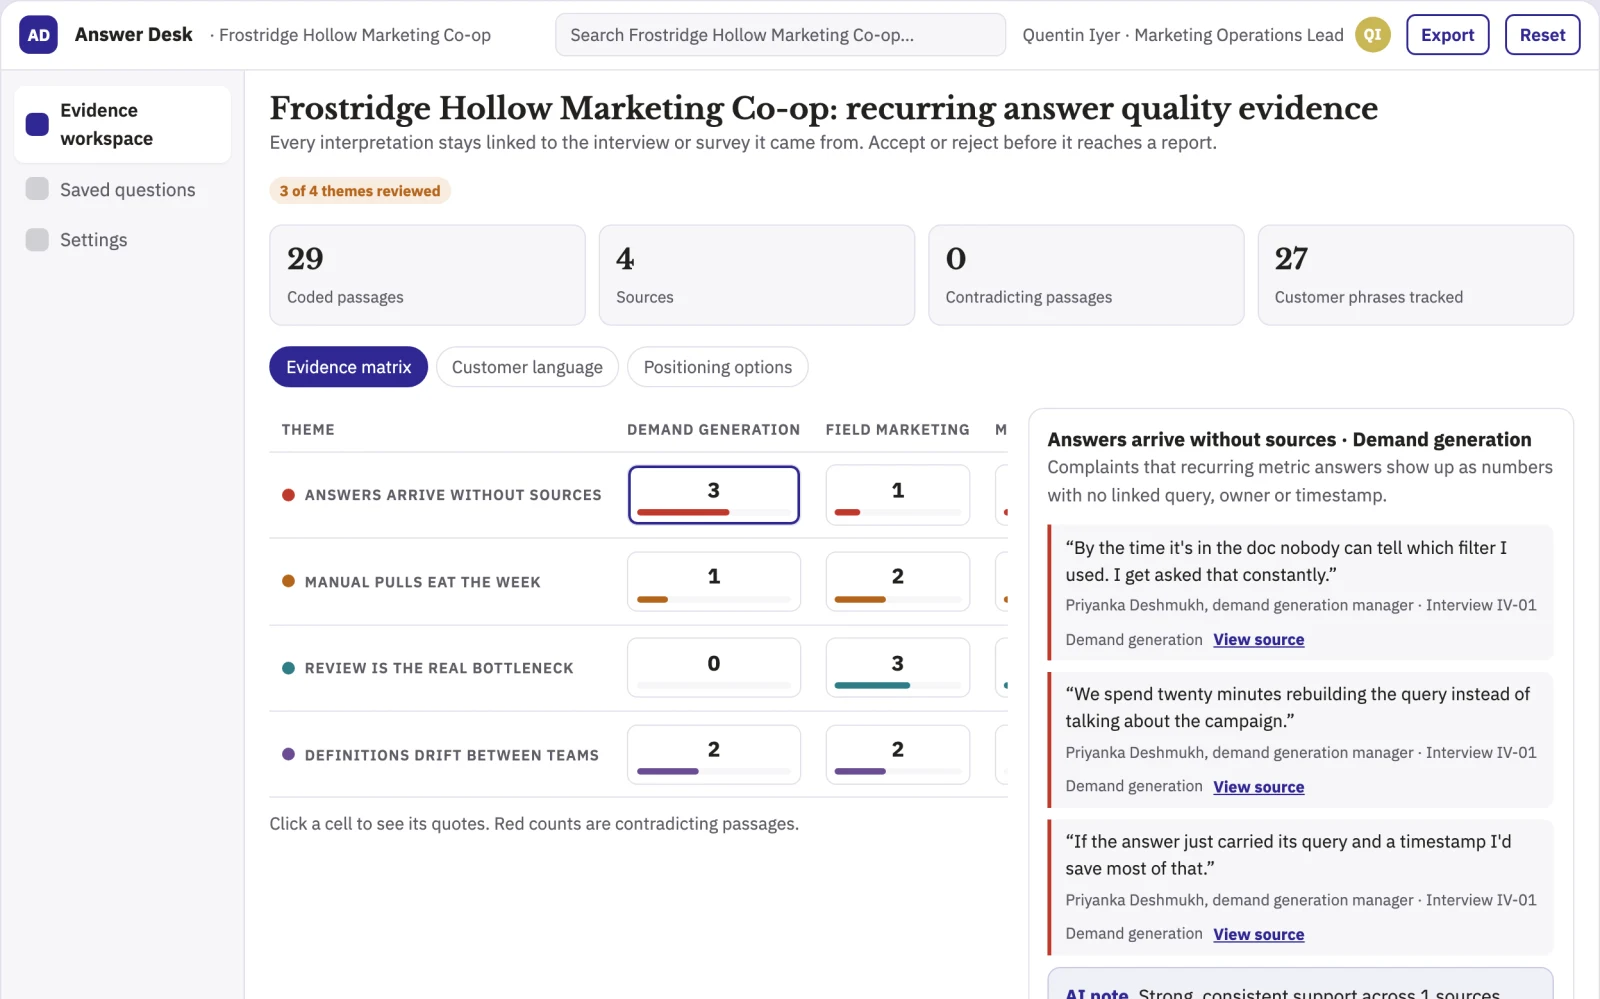Open the Customer language tab
The width and height of the screenshot is (1600, 999).
[527, 367]
